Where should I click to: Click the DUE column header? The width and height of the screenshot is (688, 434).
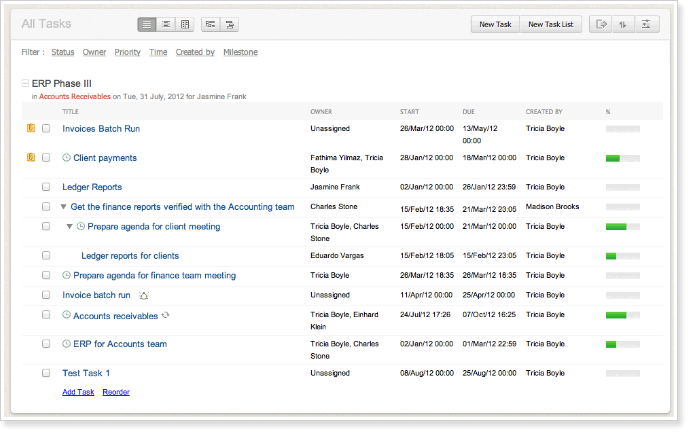[469, 112]
